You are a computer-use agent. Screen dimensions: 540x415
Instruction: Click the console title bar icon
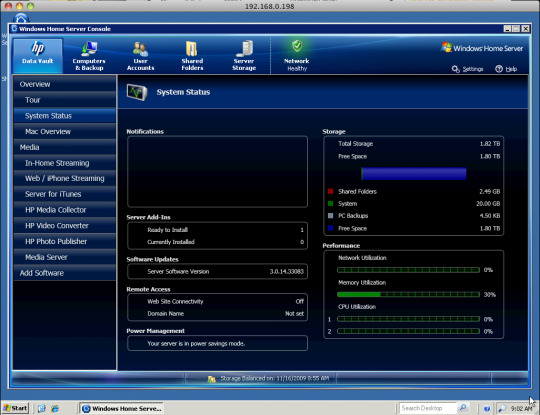pyautogui.click(x=14, y=29)
